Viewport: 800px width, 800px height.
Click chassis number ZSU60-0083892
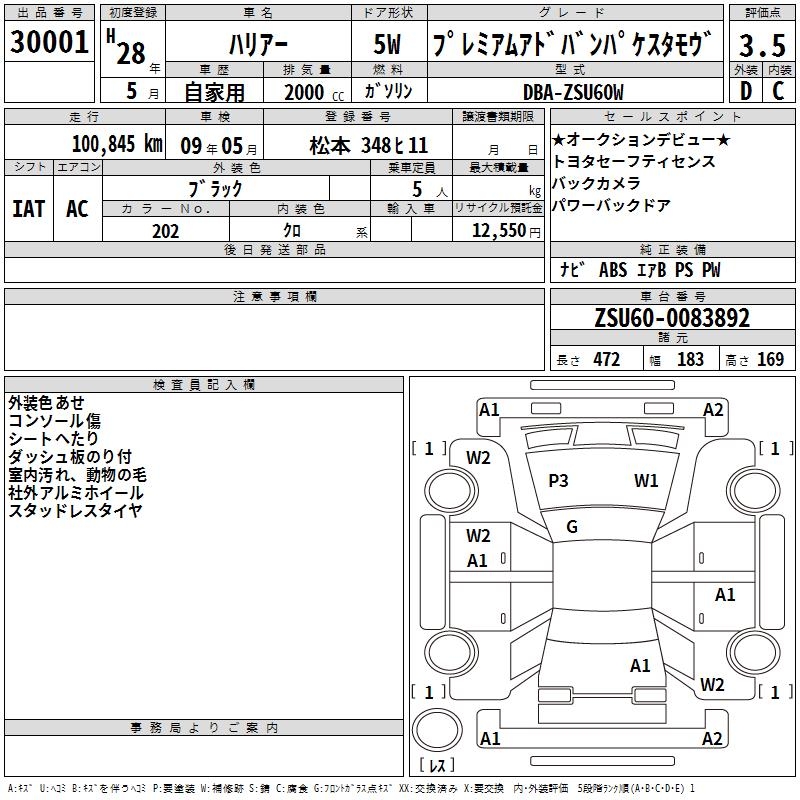click(672, 318)
